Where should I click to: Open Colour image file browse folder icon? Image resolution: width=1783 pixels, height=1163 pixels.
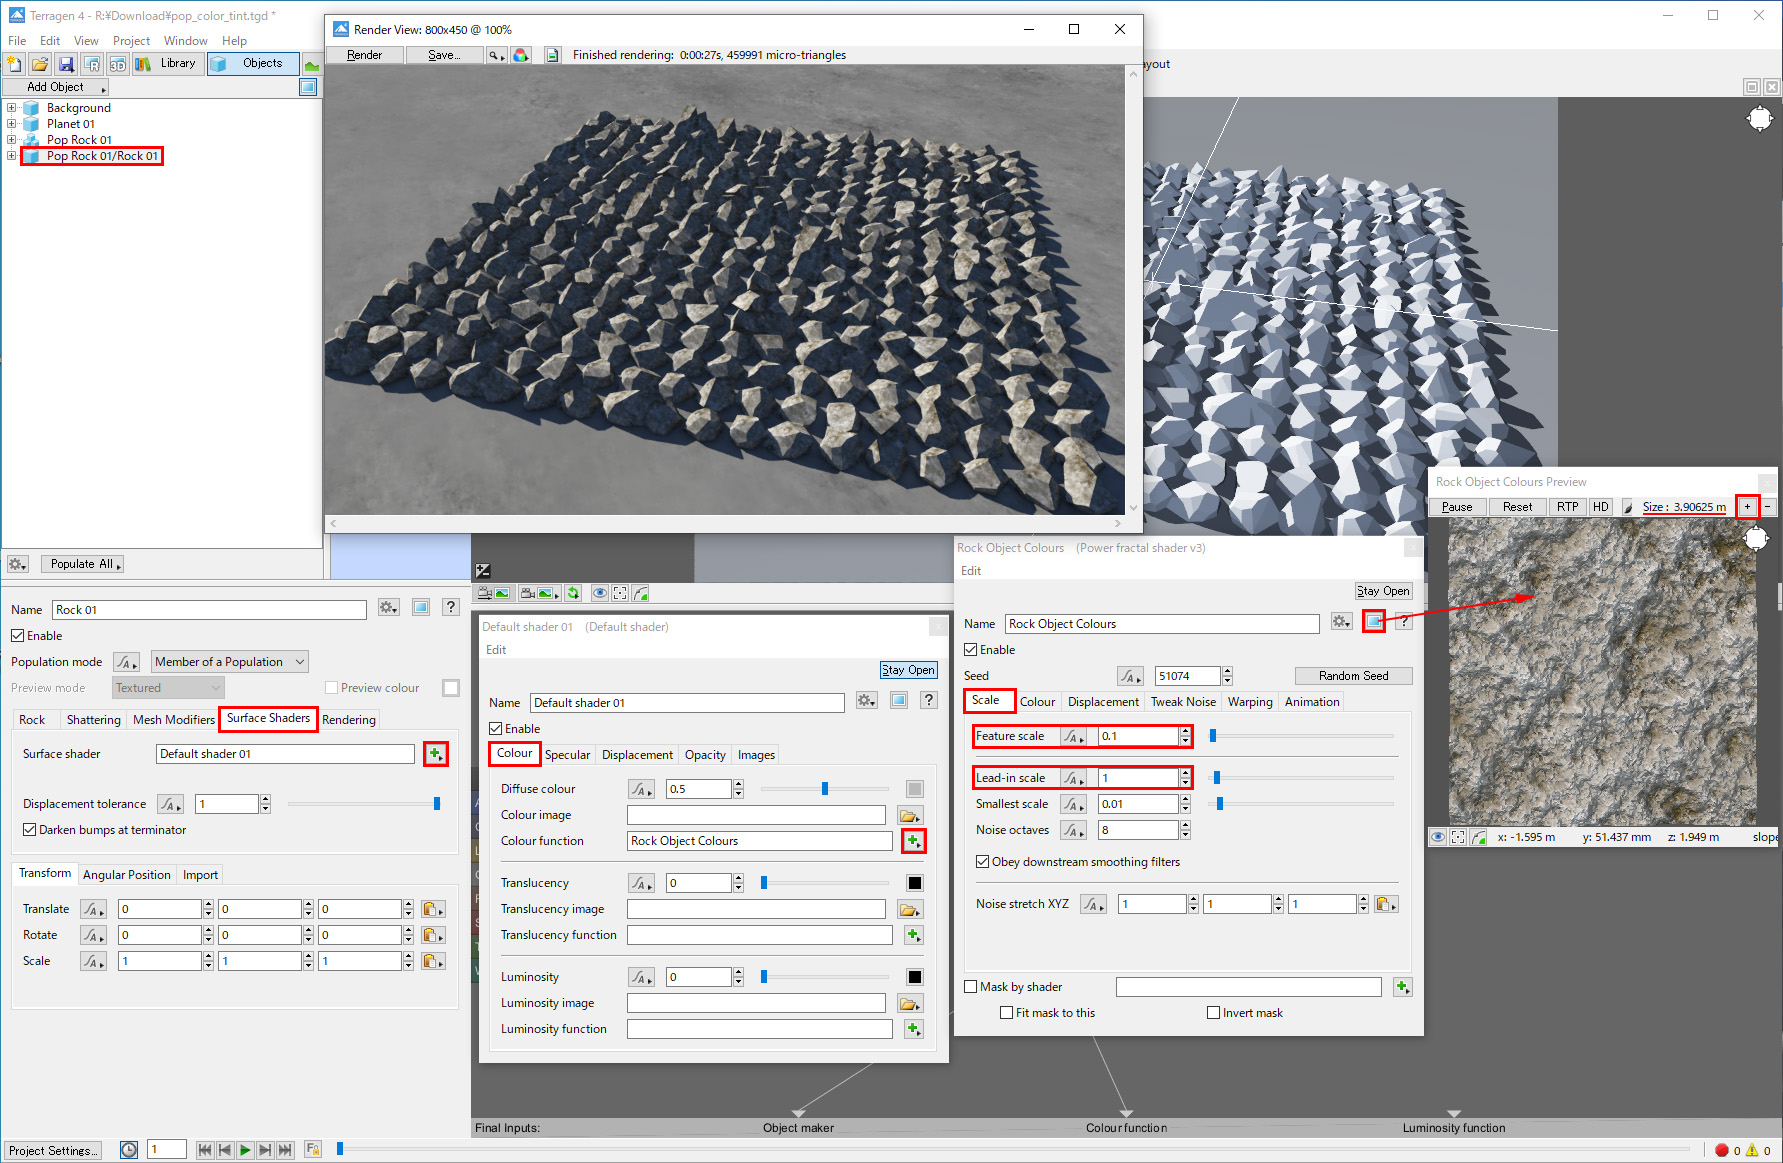tap(909, 815)
